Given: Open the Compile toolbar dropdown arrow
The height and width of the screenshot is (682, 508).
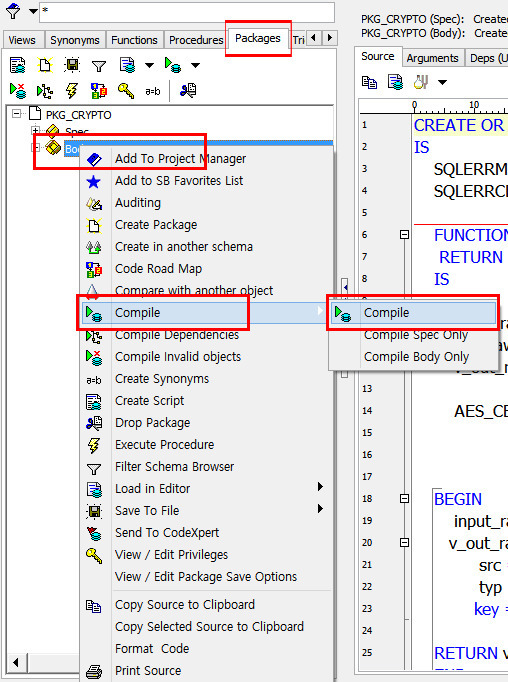Looking at the screenshot, I should (195, 66).
